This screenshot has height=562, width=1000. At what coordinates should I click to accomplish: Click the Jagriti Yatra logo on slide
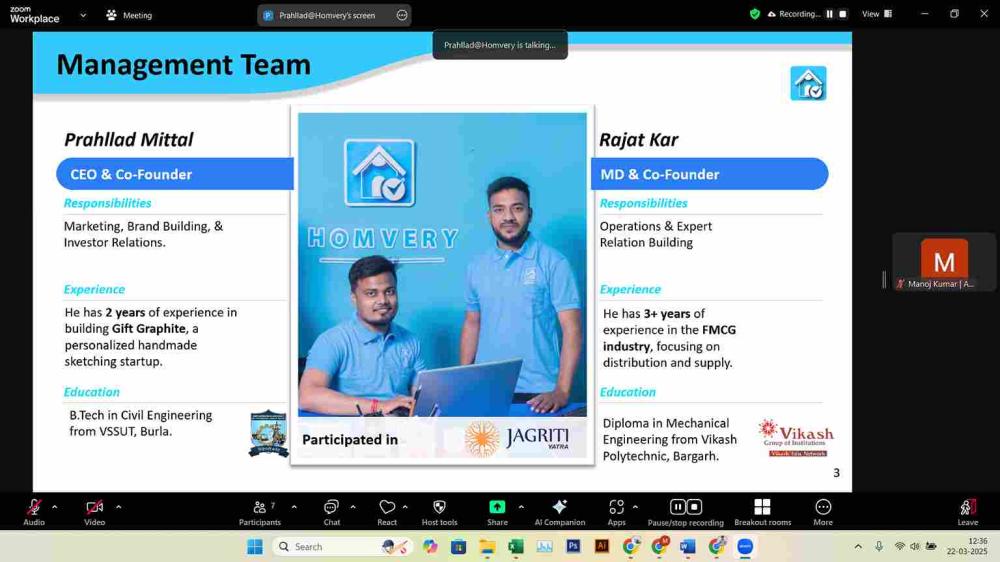point(517,439)
